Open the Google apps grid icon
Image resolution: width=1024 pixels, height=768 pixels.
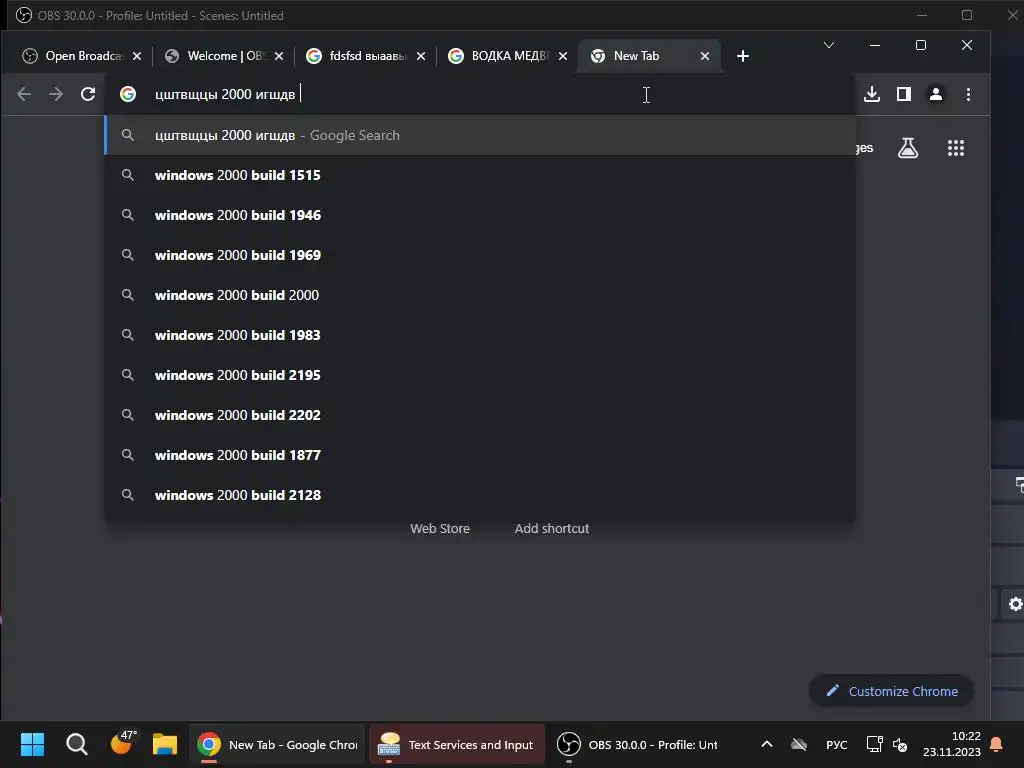pyautogui.click(x=956, y=148)
